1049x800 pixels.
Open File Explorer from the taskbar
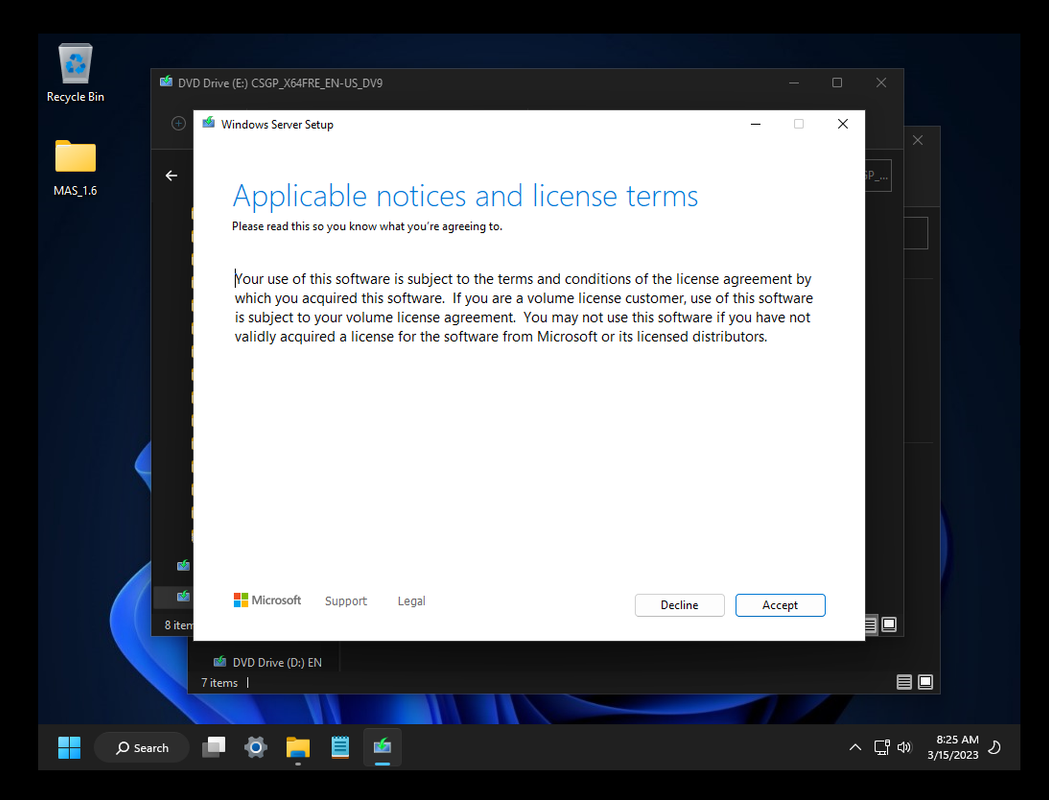(x=298, y=747)
